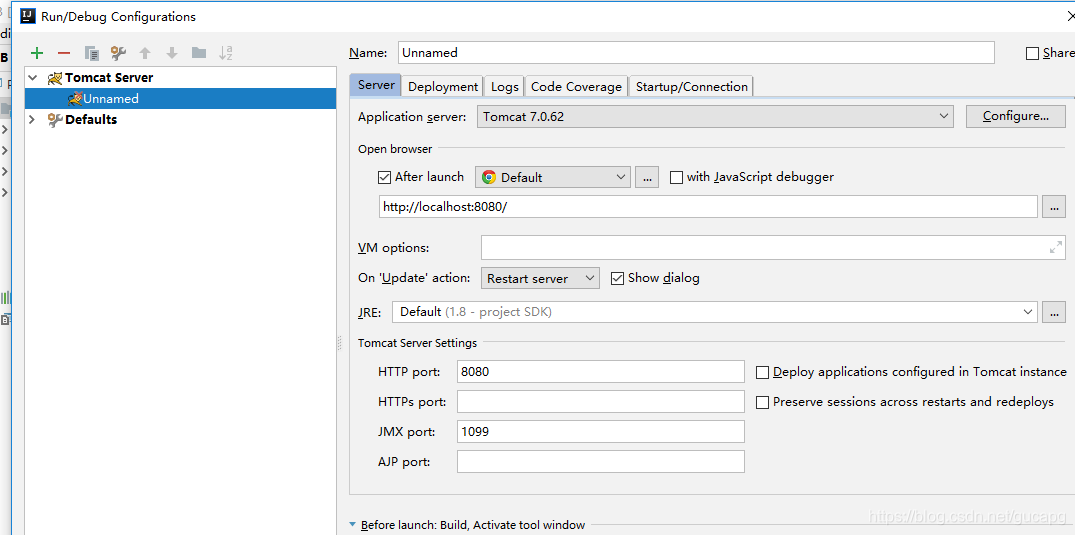Click browse button next to browser dropdown
Viewport: 1075px width, 535px height.
(647, 177)
